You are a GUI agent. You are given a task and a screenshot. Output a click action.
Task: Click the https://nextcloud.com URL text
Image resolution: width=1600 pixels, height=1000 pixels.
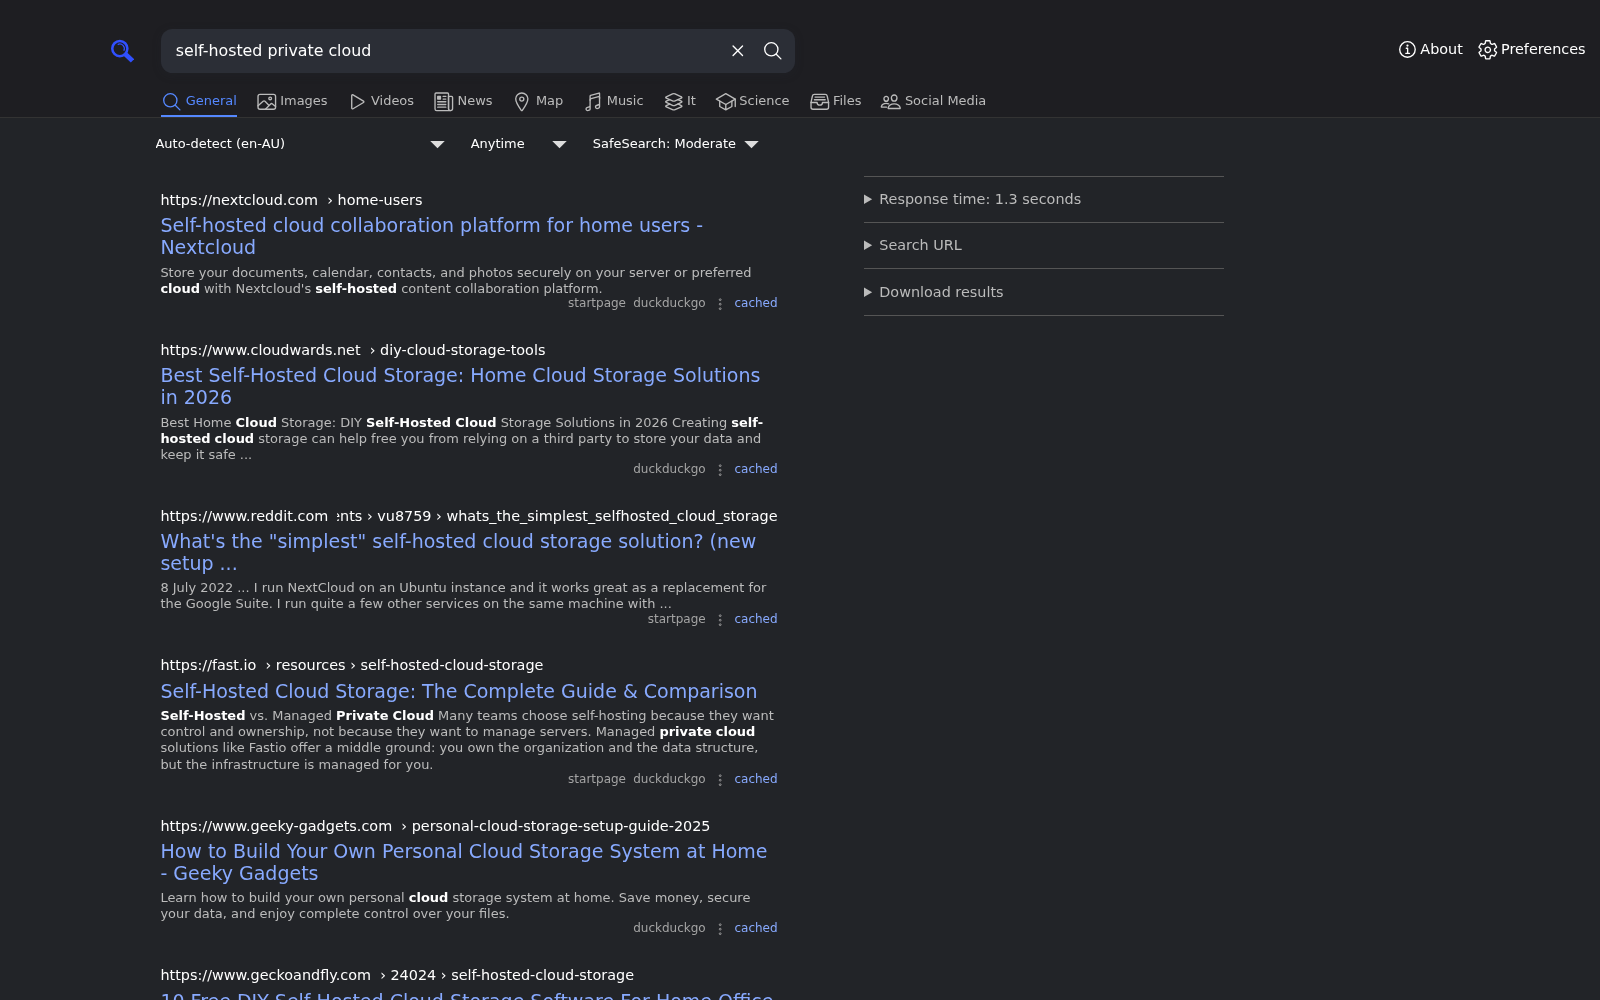click(239, 200)
